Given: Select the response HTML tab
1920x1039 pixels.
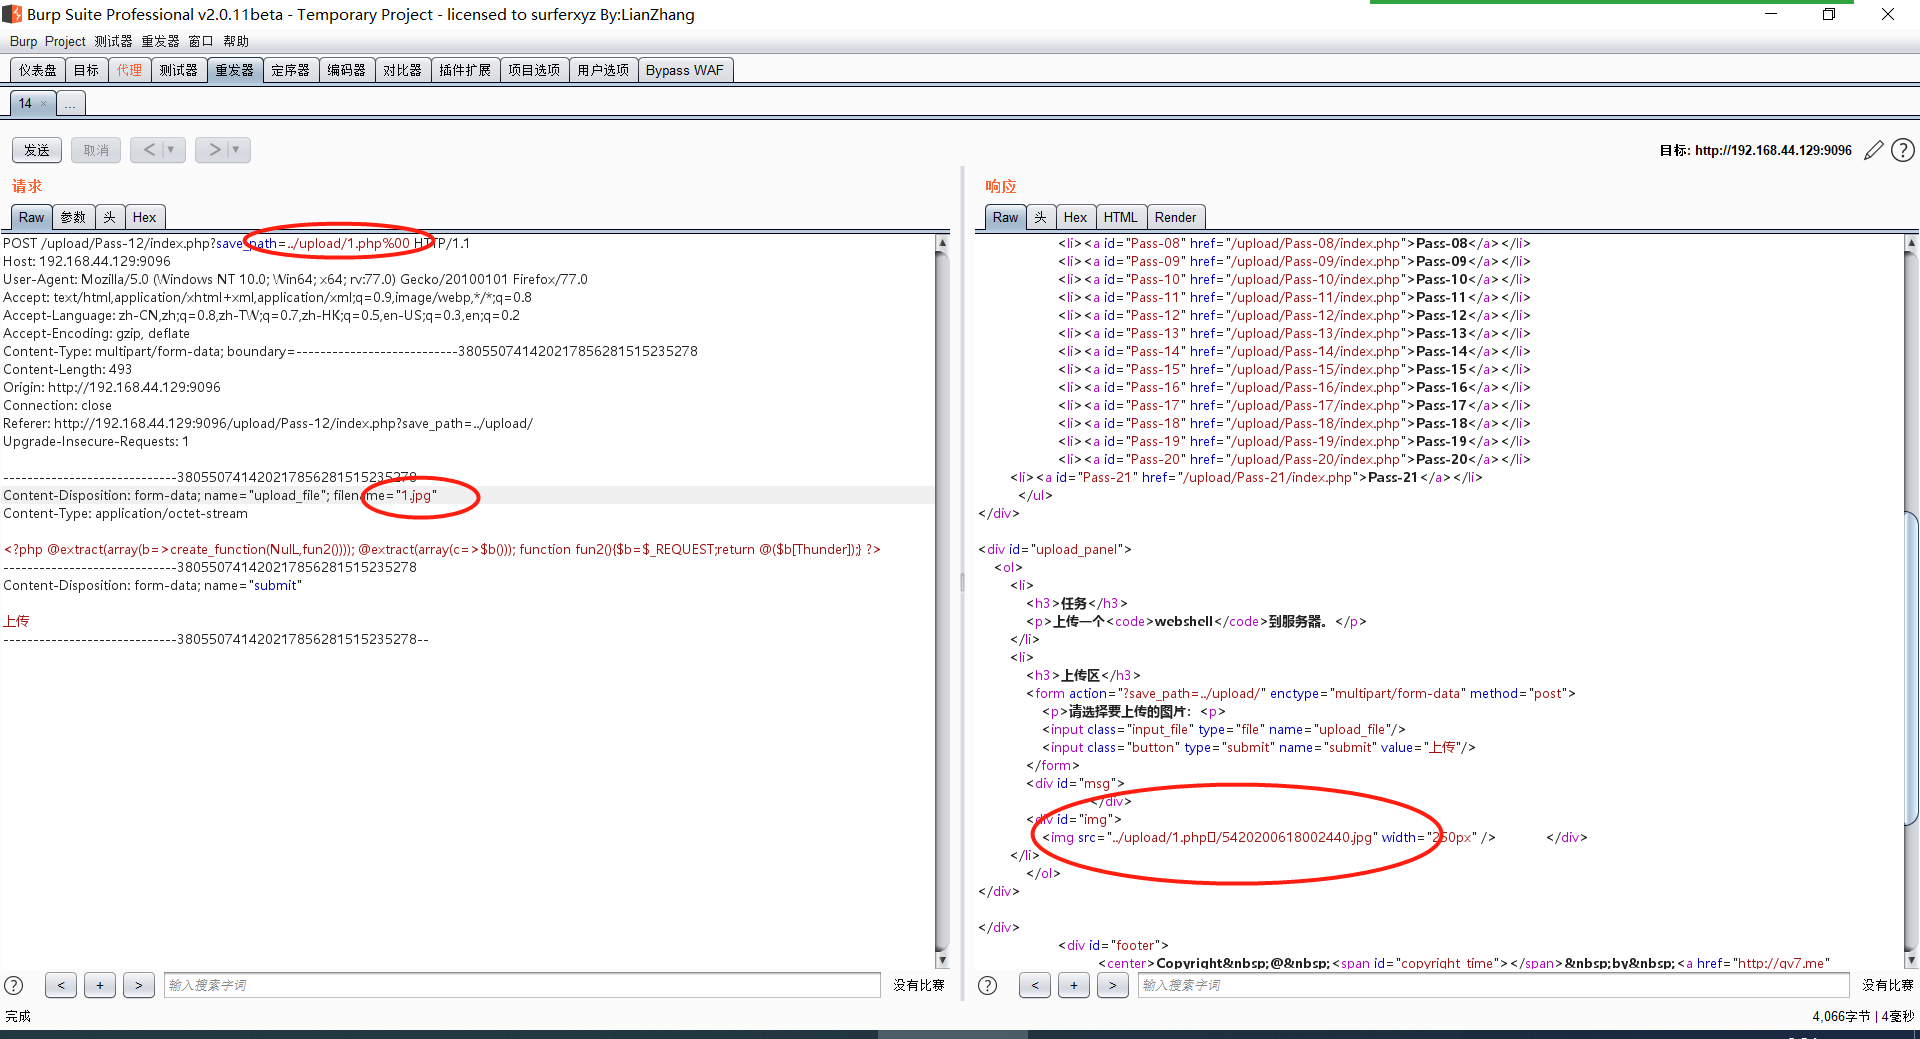Looking at the screenshot, I should click(1120, 217).
